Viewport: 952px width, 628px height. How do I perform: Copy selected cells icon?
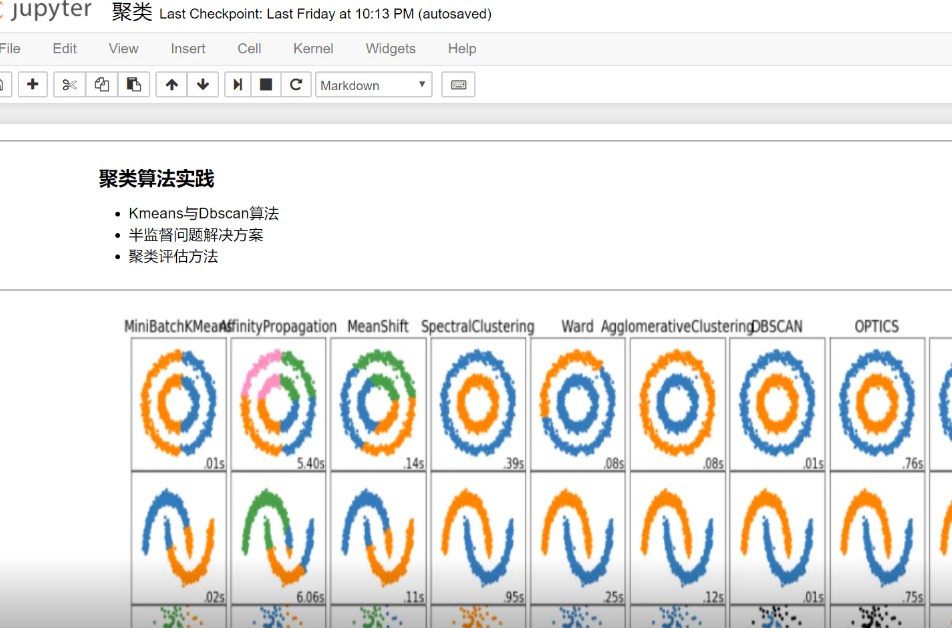[x=101, y=85]
